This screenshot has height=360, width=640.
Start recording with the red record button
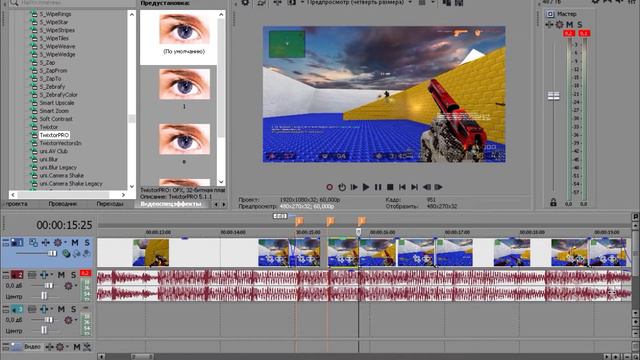click(x=329, y=187)
